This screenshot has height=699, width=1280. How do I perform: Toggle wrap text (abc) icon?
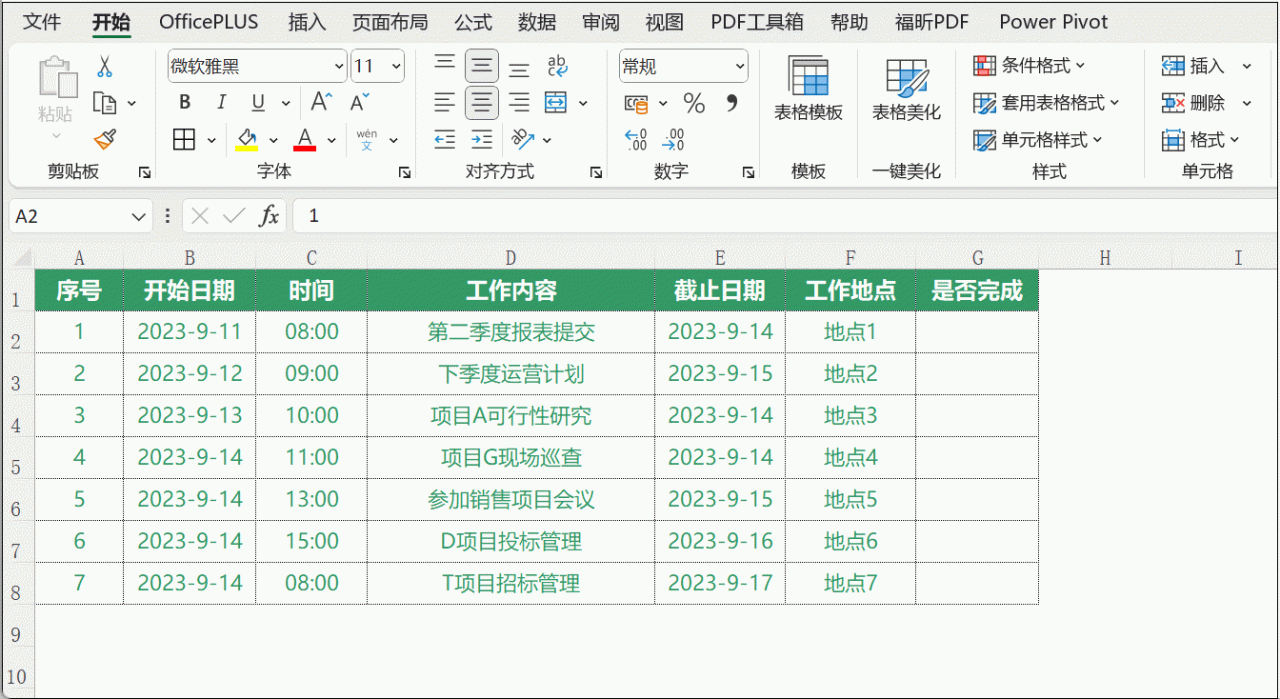click(557, 66)
